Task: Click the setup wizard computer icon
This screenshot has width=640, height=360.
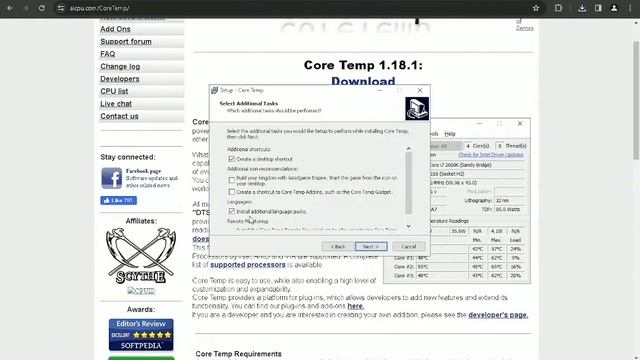Action: click(x=417, y=109)
